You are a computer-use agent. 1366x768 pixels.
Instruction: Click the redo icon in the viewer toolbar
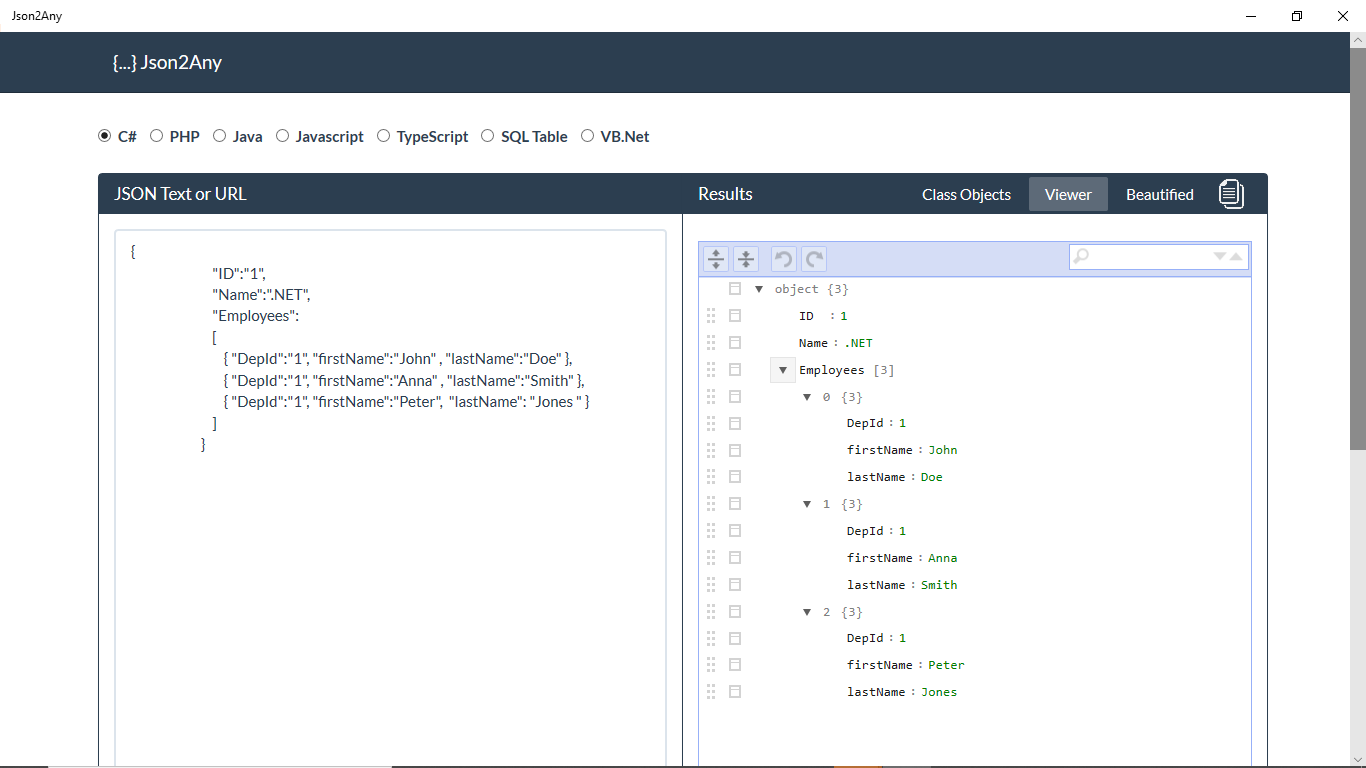(813, 259)
